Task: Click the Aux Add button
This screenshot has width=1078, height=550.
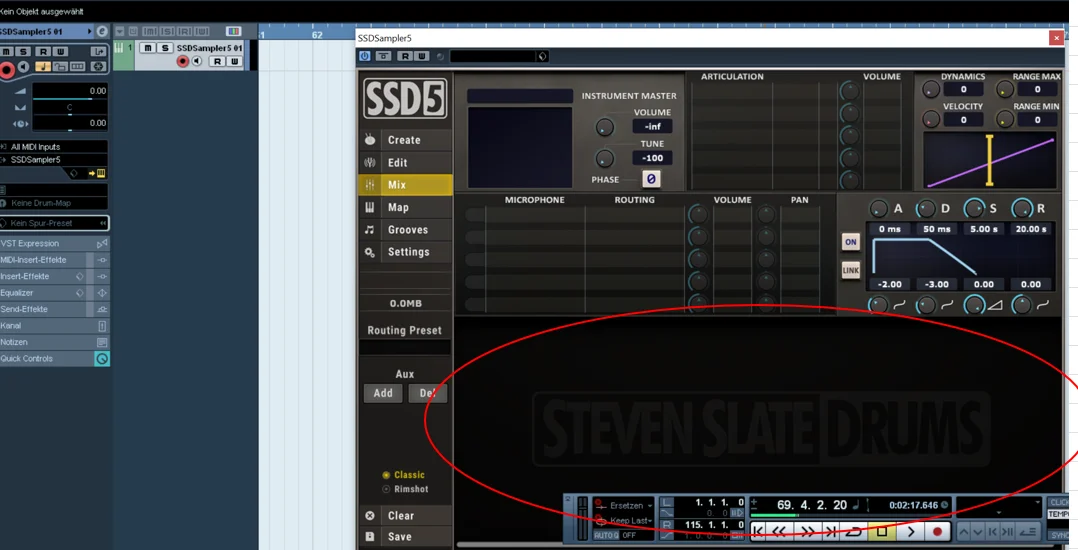Action: (x=383, y=393)
